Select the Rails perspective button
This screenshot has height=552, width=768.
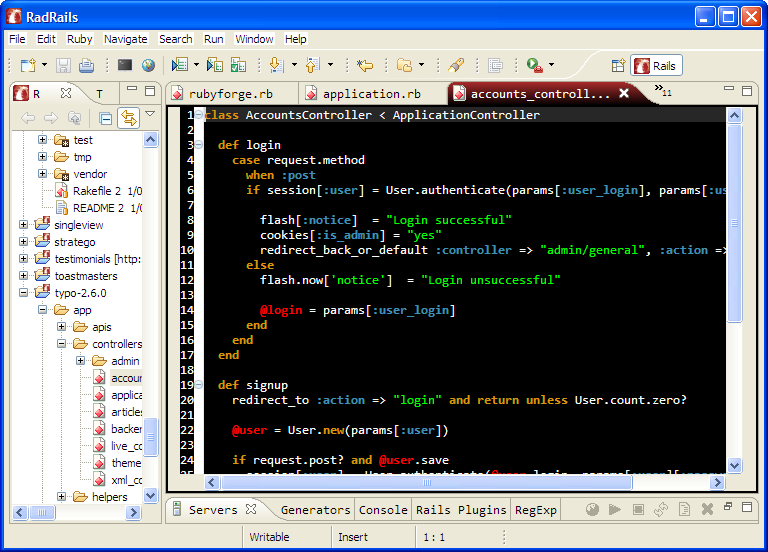[x=655, y=66]
